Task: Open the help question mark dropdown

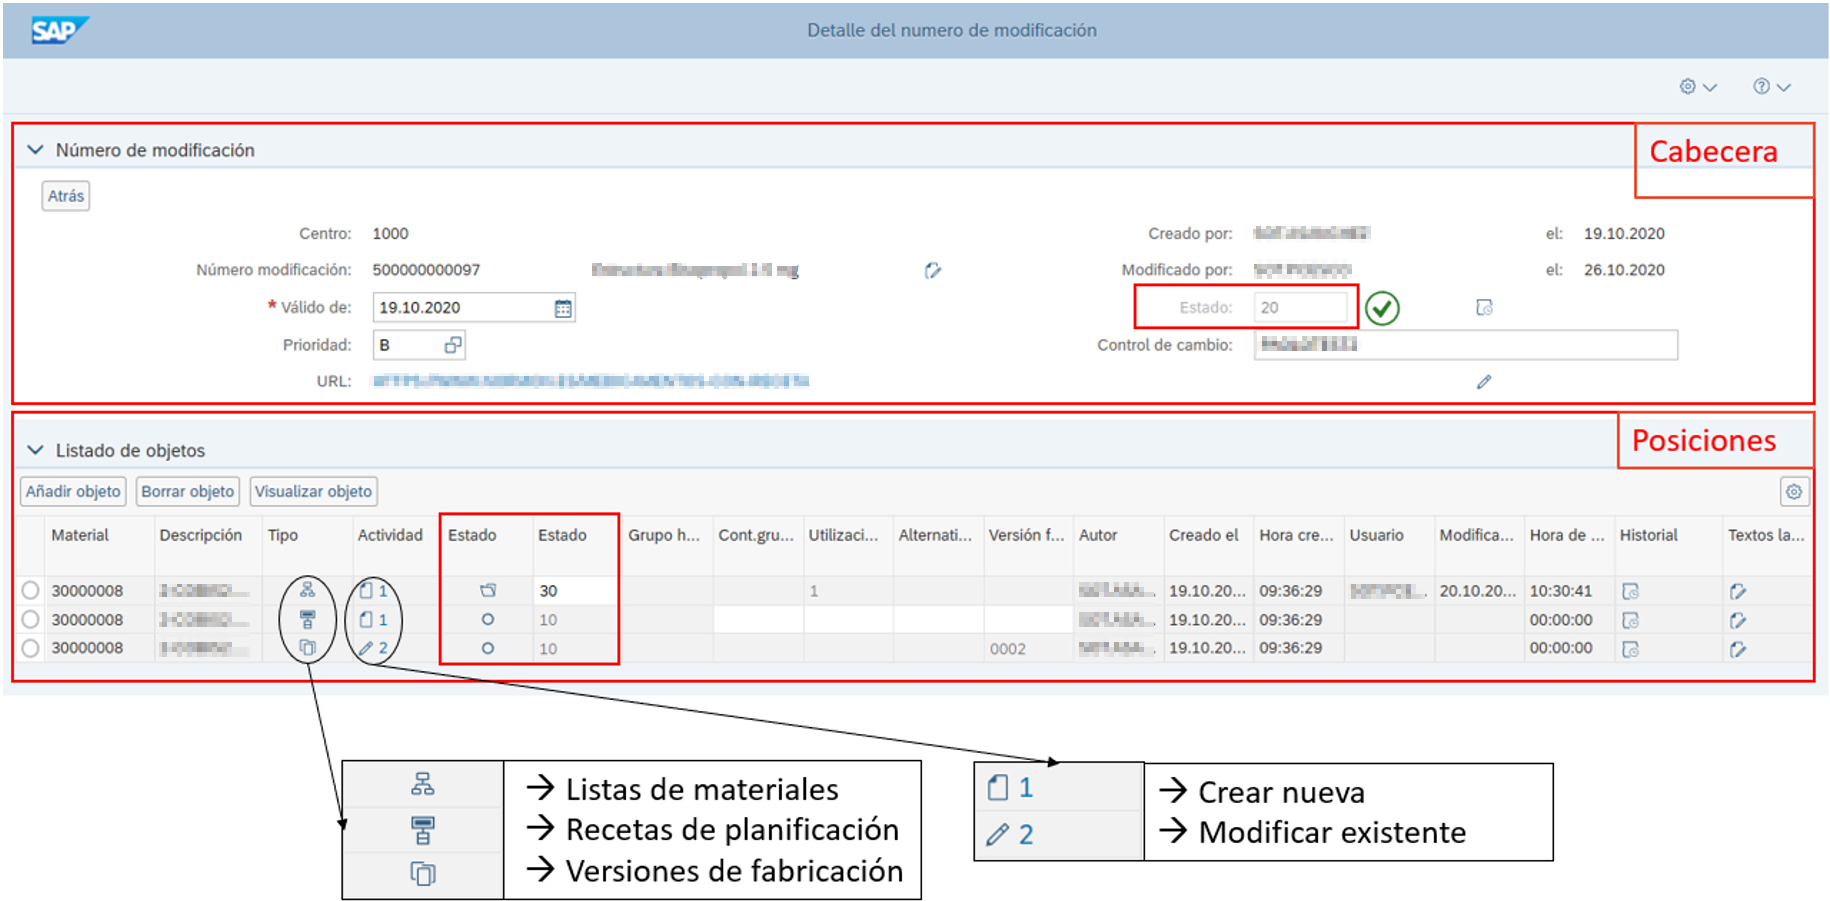Action: coord(1771,87)
